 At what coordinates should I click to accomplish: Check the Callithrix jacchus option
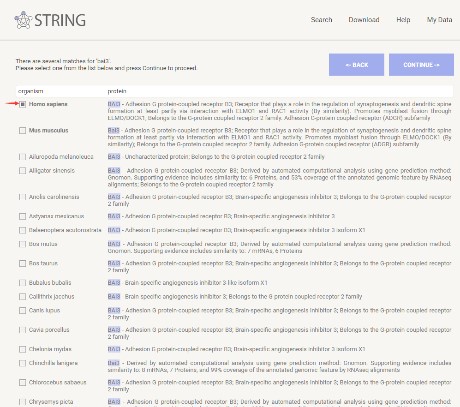point(22,296)
